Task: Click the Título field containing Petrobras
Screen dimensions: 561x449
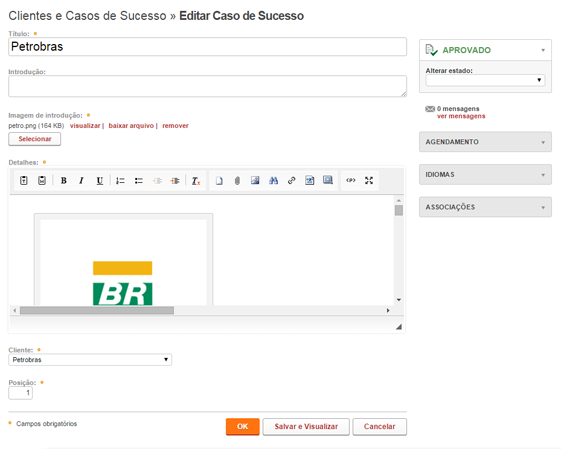Action: [208, 47]
